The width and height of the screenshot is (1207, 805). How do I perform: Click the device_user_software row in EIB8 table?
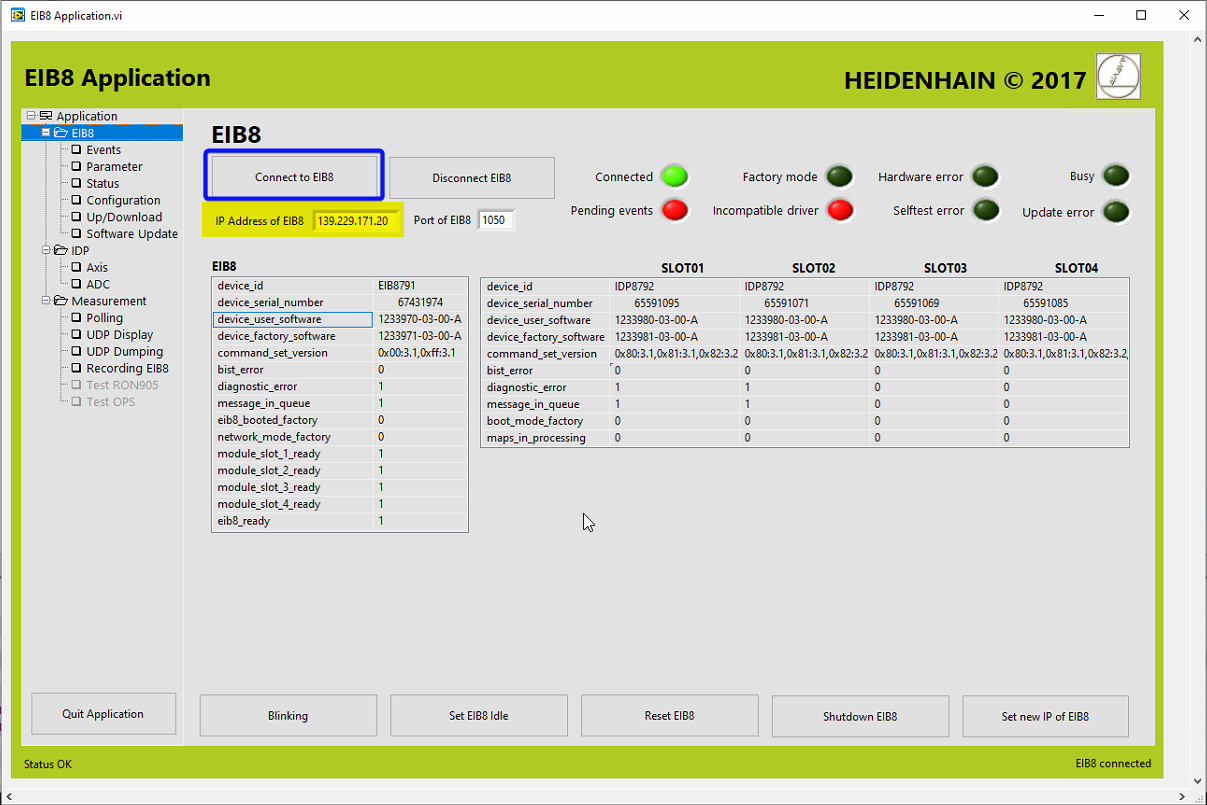coord(340,320)
